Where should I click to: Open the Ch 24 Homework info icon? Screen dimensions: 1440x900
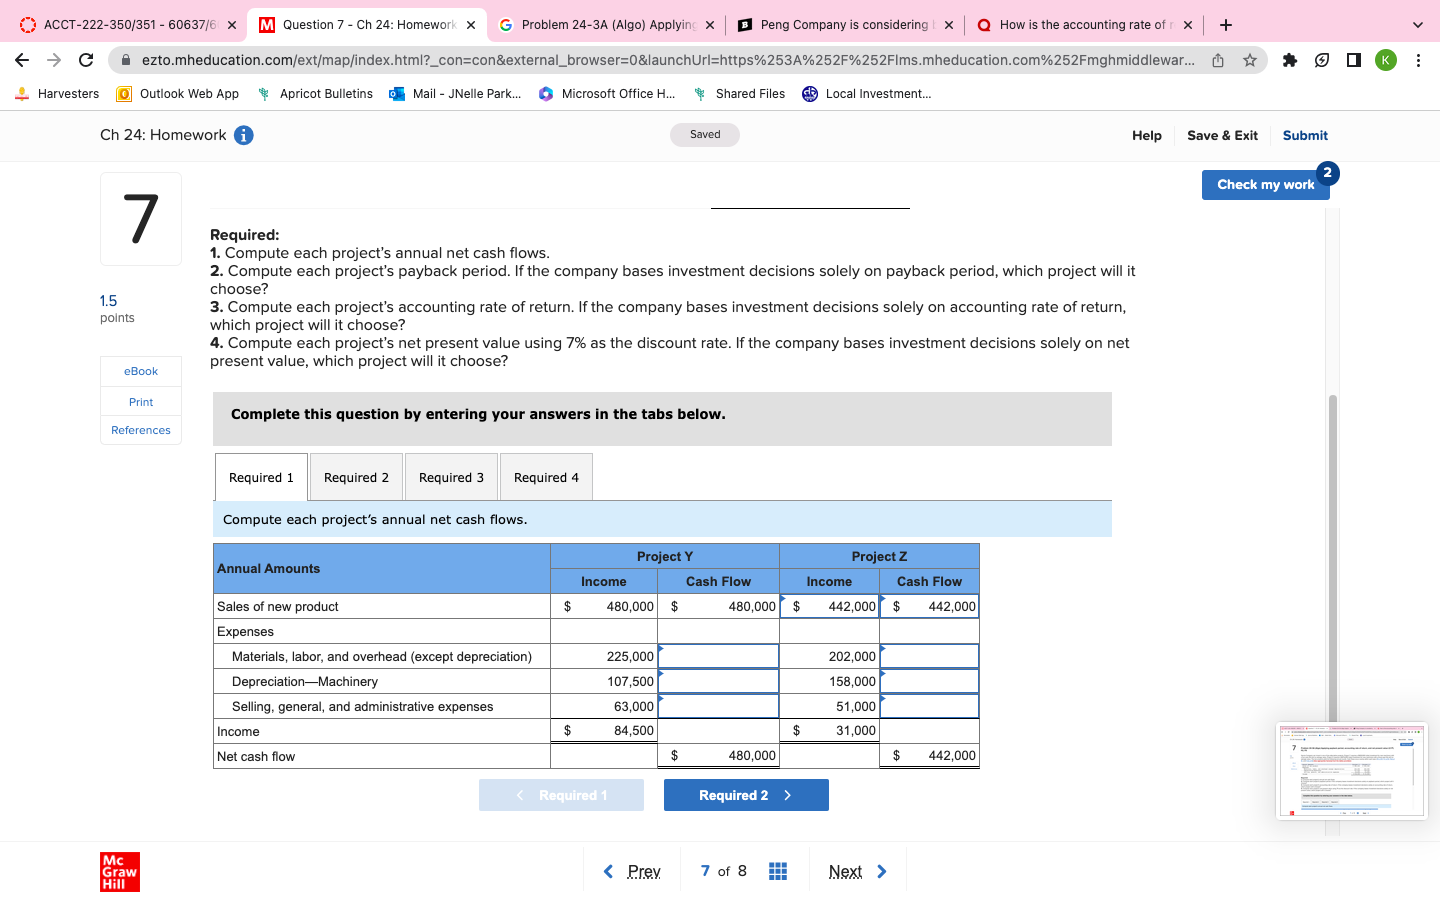(x=243, y=135)
